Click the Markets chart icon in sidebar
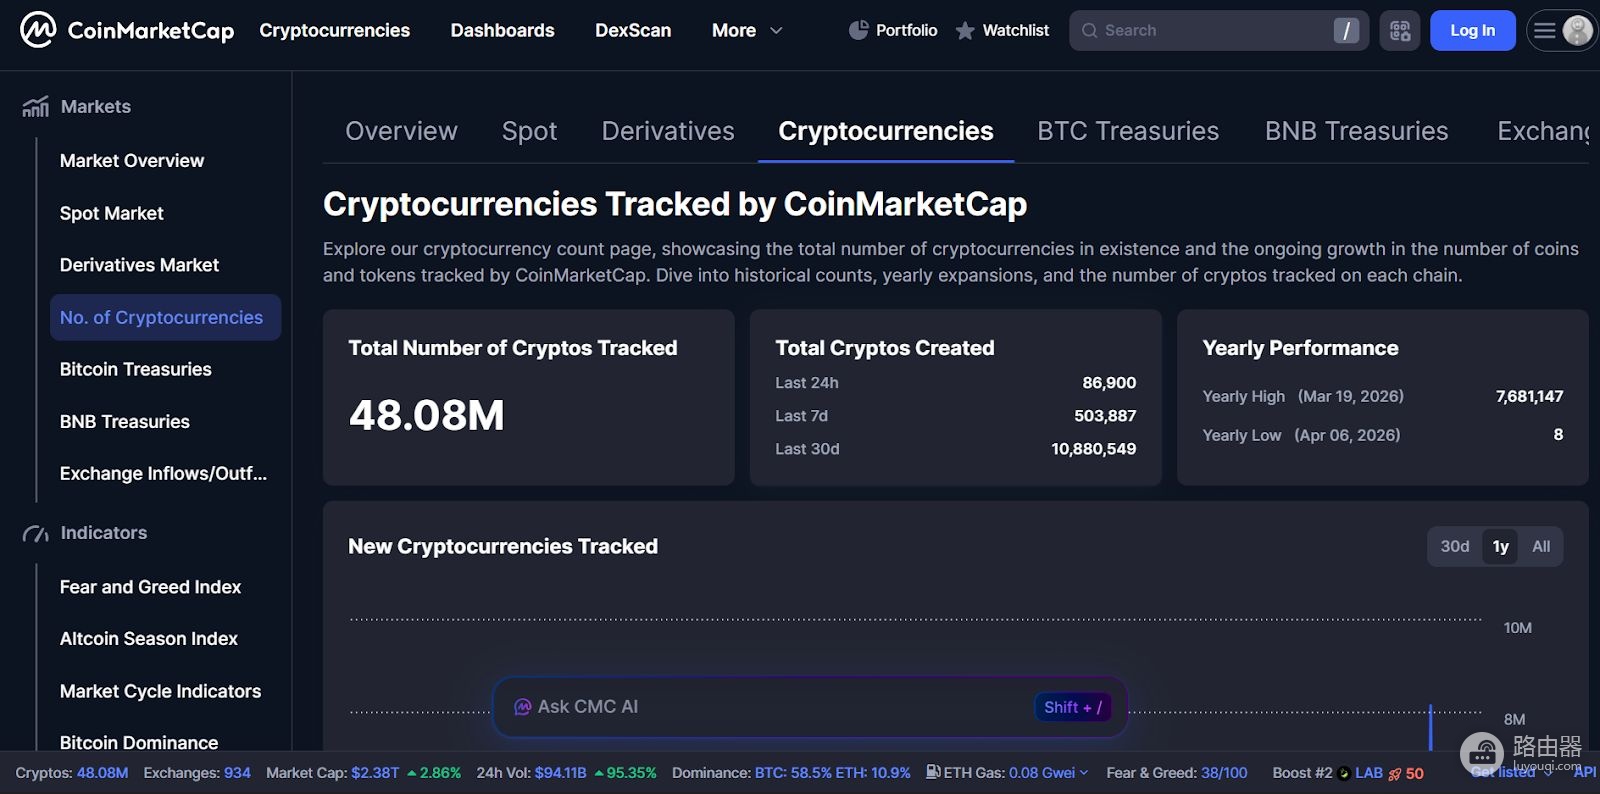This screenshot has height=794, width=1600. 35,106
